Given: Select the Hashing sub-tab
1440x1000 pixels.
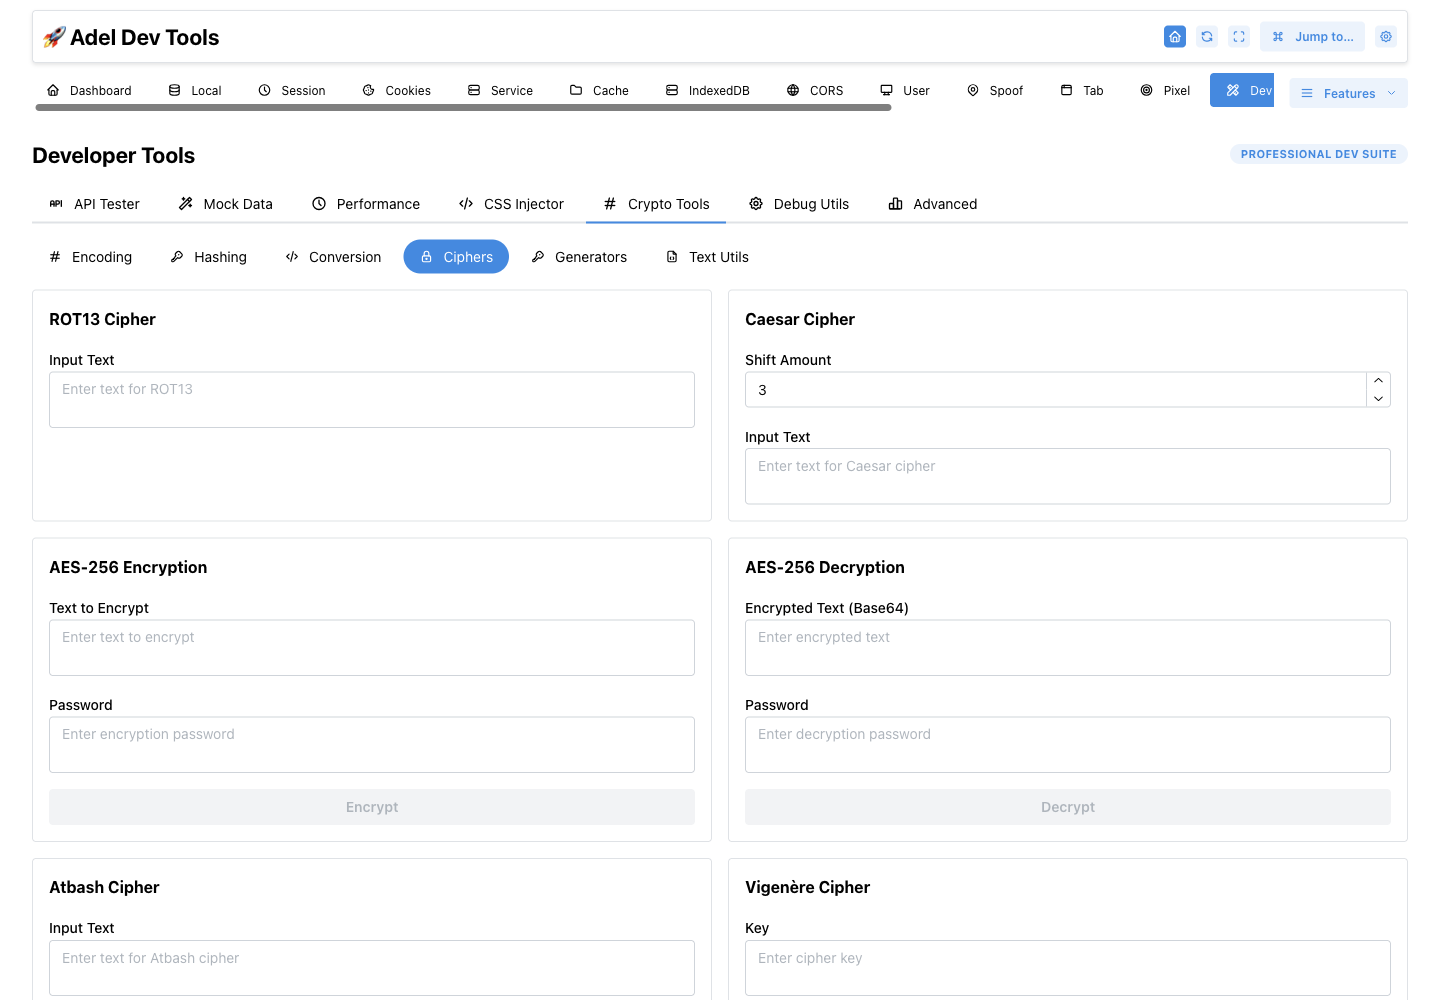Looking at the screenshot, I should pyautogui.click(x=208, y=257).
